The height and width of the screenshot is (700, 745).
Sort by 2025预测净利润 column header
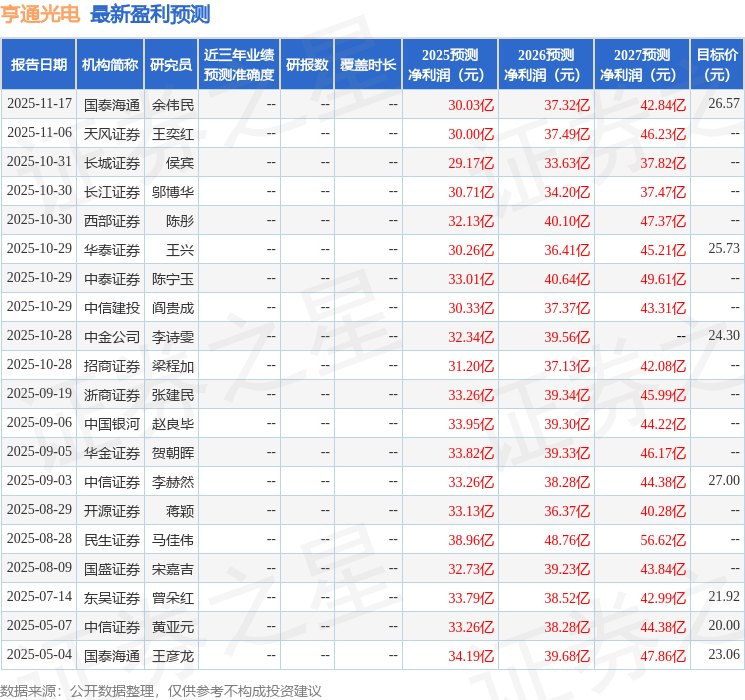[x=449, y=64]
